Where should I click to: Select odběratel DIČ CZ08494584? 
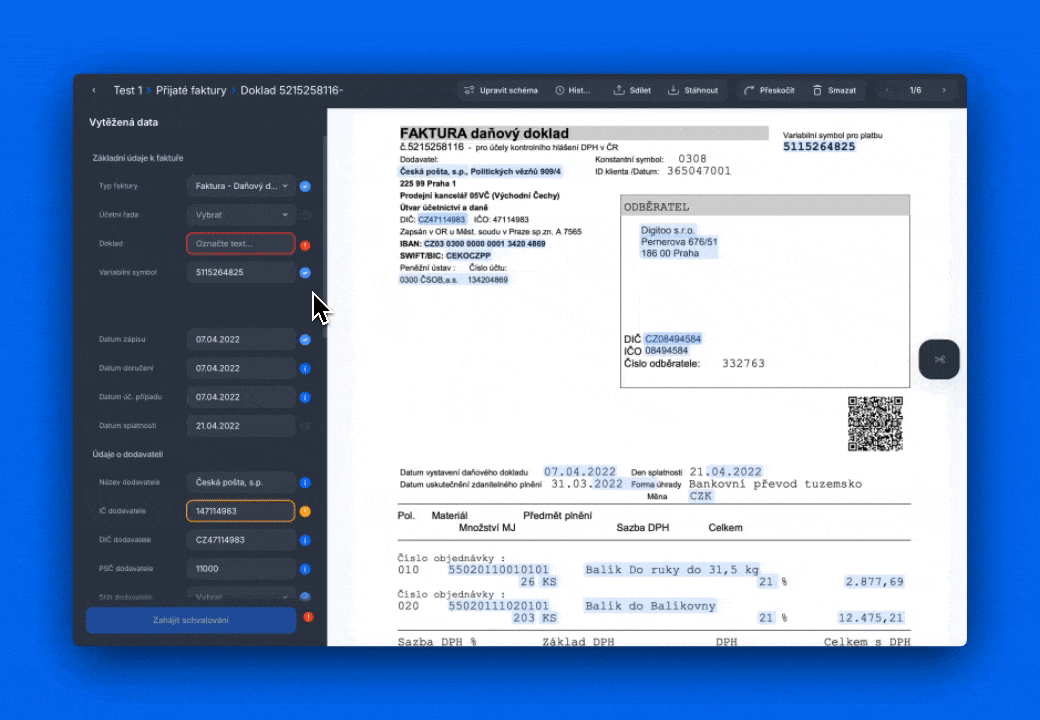pos(673,339)
